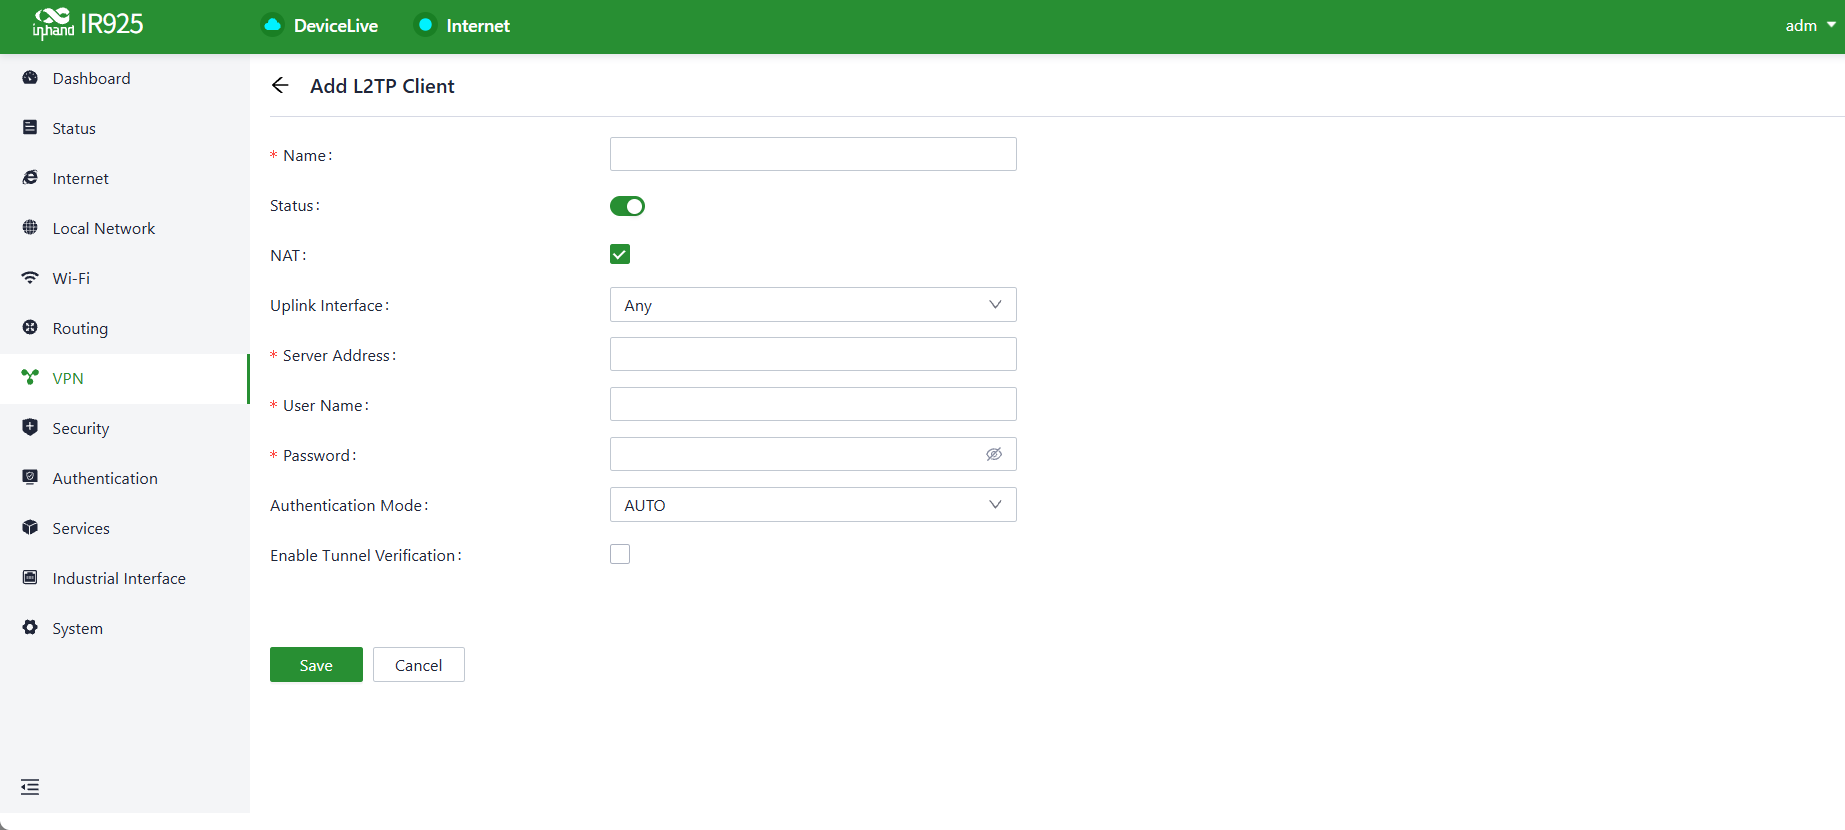Click the Wi-Fi signal icon
Image resolution: width=1845 pixels, height=830 pixels.
[x=30, y=278]
